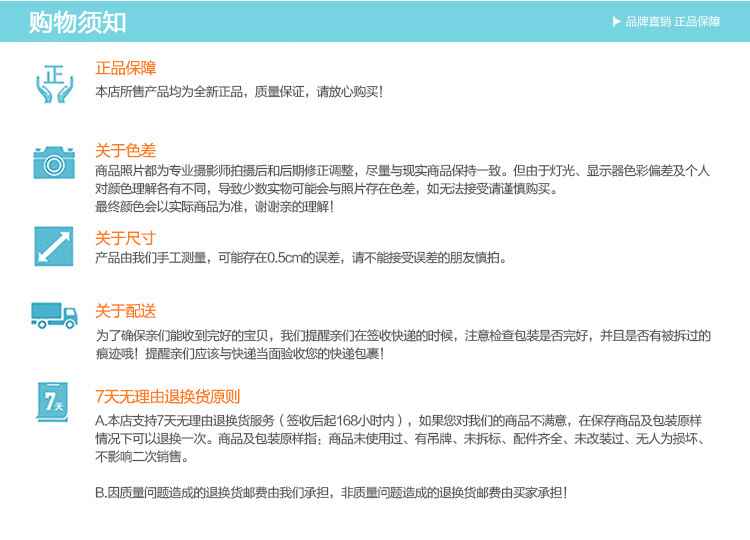
Task: Click the line starting 痕迹哦！提醒亲们
Action: [240, 354]
